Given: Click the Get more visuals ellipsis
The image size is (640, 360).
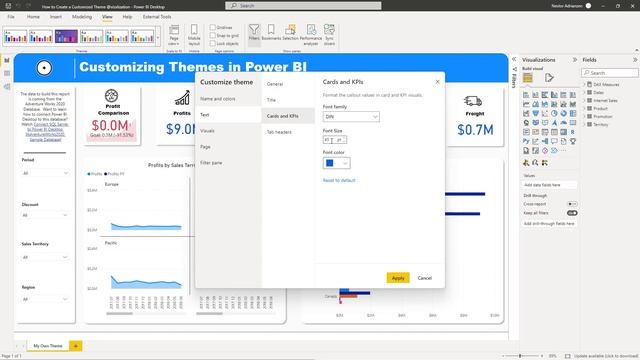Looking at the screenshot, I should [564, 151].
